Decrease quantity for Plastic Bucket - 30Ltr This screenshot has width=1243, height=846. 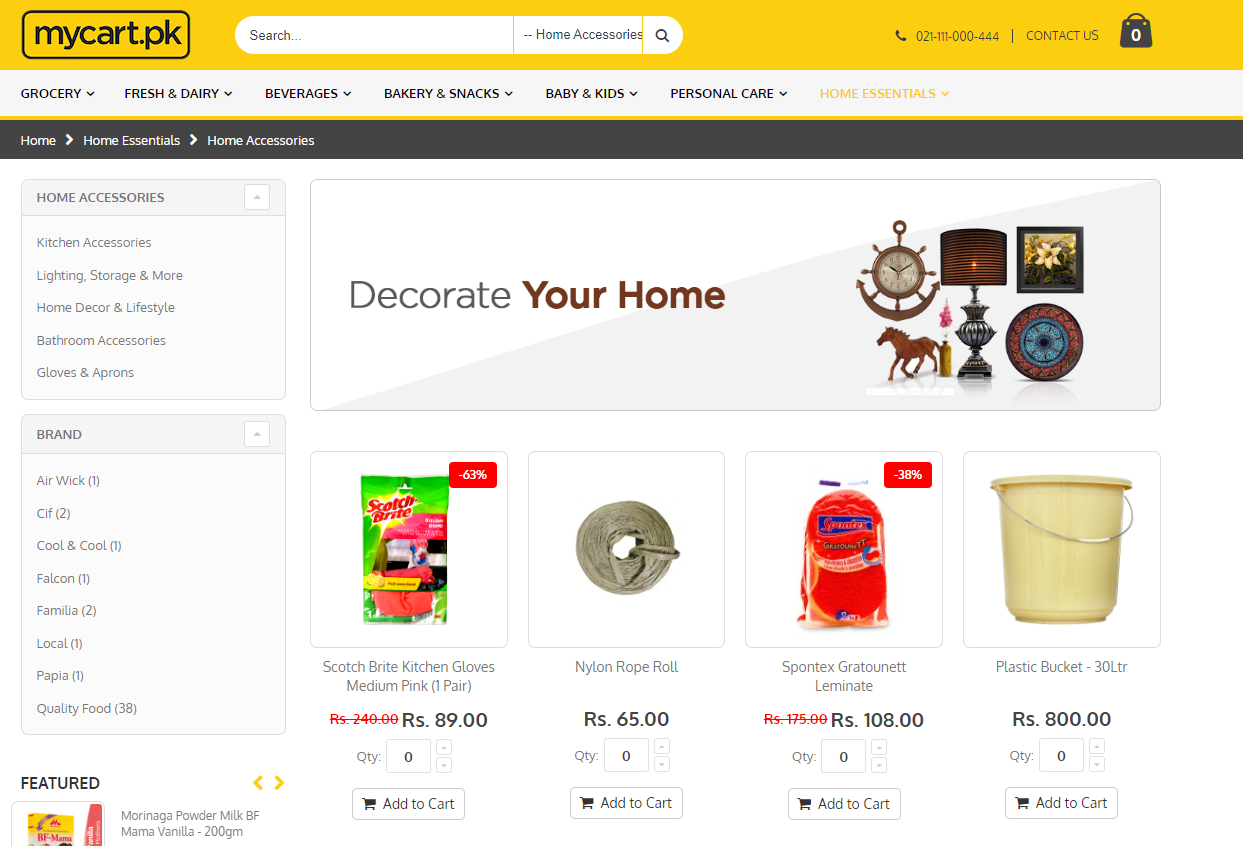pos(1097,764)
